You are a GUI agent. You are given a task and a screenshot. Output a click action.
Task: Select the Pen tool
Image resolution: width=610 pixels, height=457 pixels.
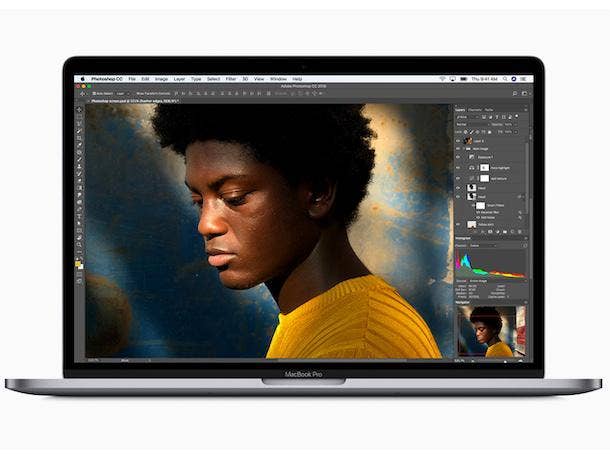(x=79, y=209)
